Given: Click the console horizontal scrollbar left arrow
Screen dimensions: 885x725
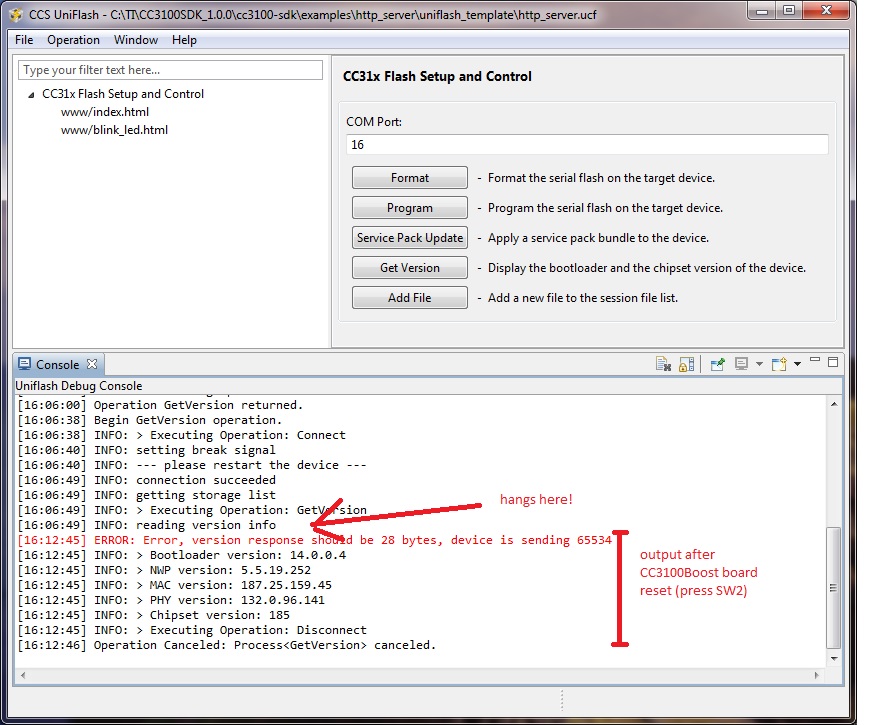Looking at the screenshot, I should (x=23, y=675).
